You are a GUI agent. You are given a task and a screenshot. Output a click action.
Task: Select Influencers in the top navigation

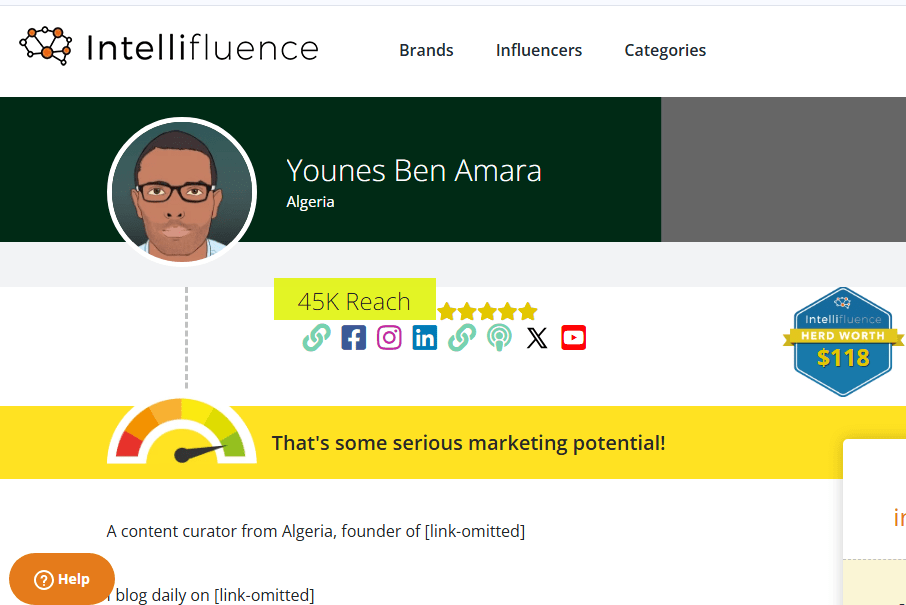point(538,50)
